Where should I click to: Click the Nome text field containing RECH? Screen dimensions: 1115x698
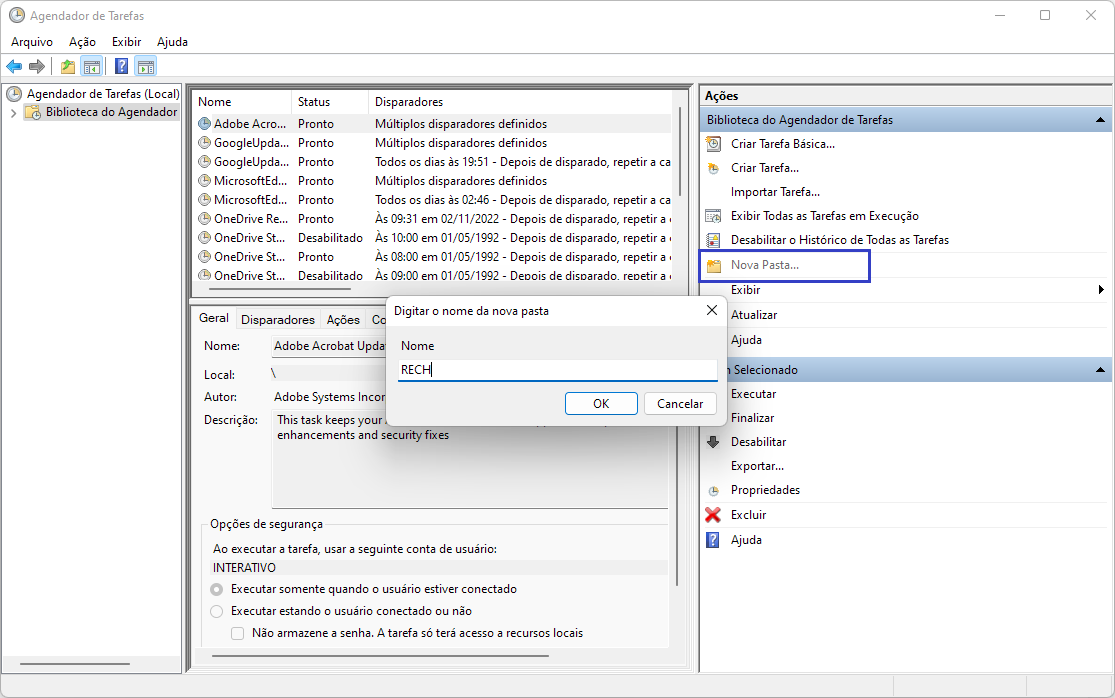click(x=558, y=370)
